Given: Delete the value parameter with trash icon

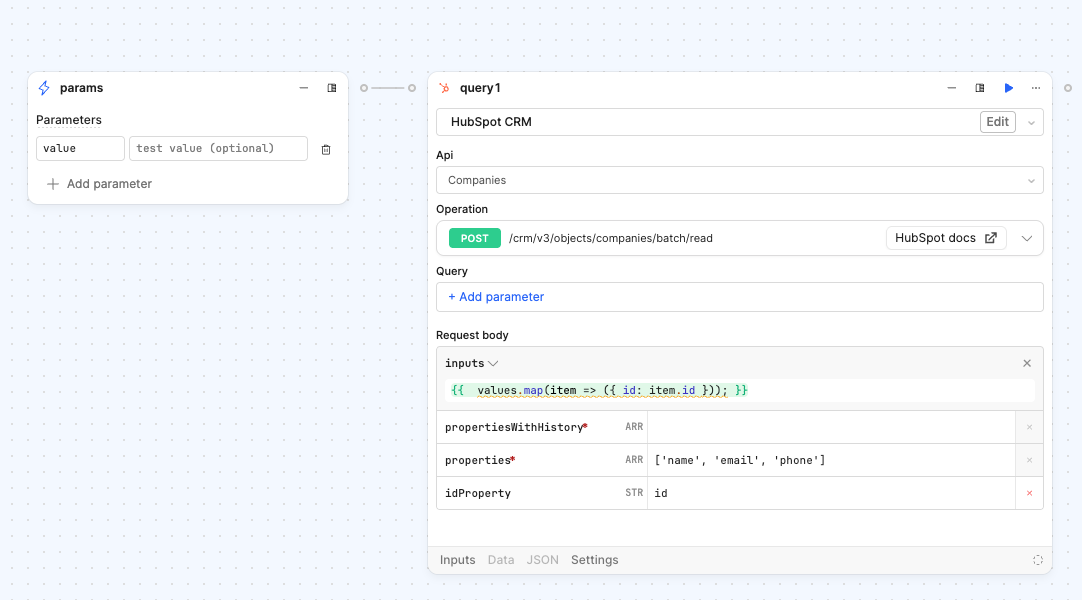Looking at the screenshot, I should coord(326,149).
